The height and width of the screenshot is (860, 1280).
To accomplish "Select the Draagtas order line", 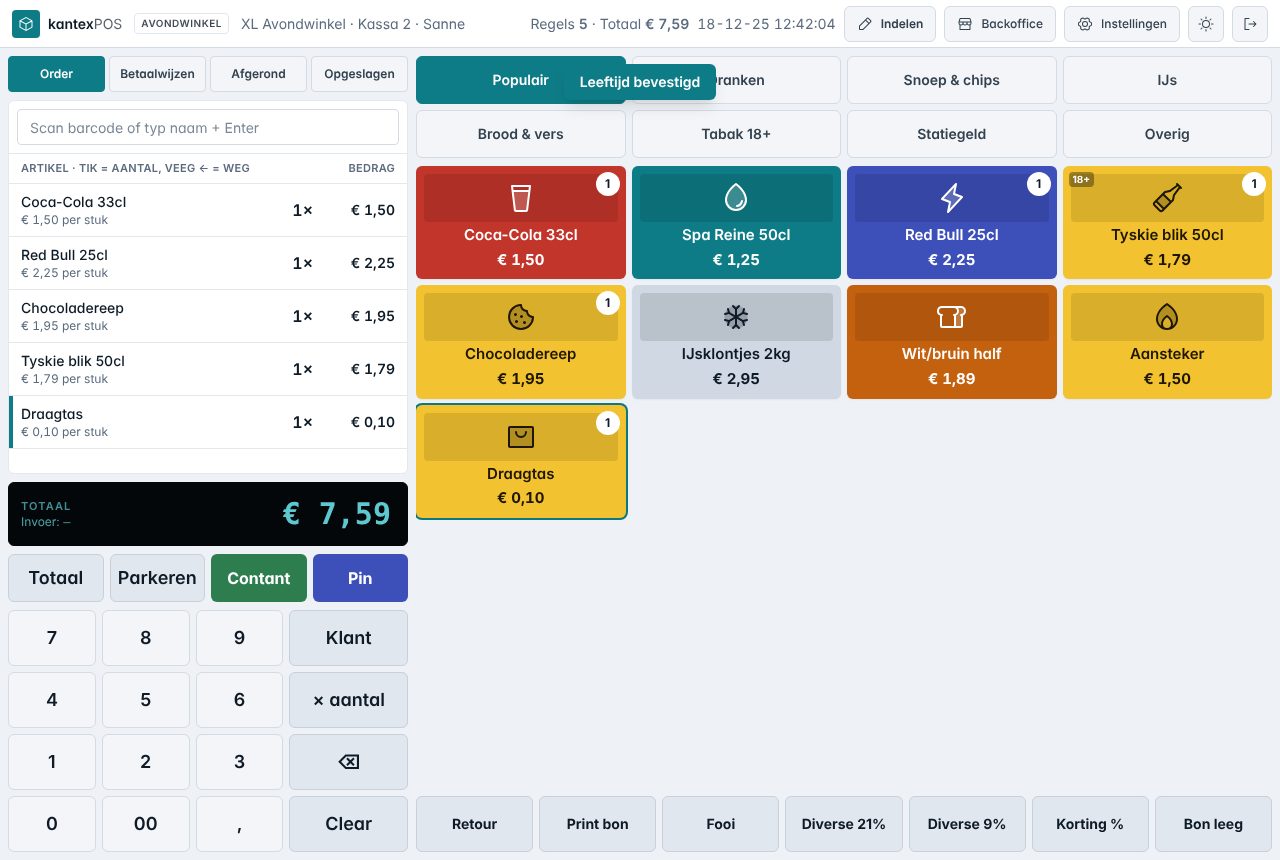I will [x=208, y=422].
